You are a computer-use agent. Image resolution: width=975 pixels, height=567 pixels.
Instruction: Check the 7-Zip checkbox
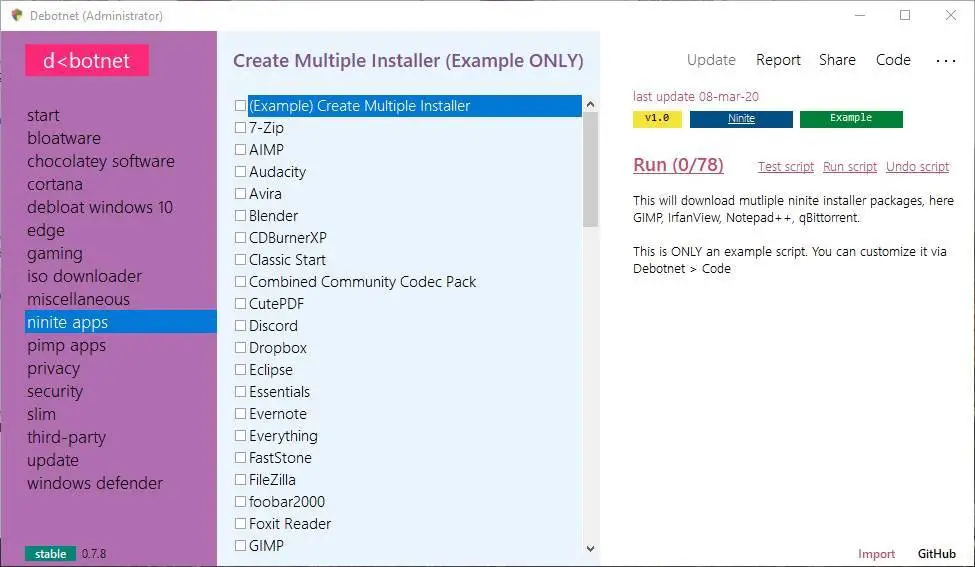click(240, 127)
